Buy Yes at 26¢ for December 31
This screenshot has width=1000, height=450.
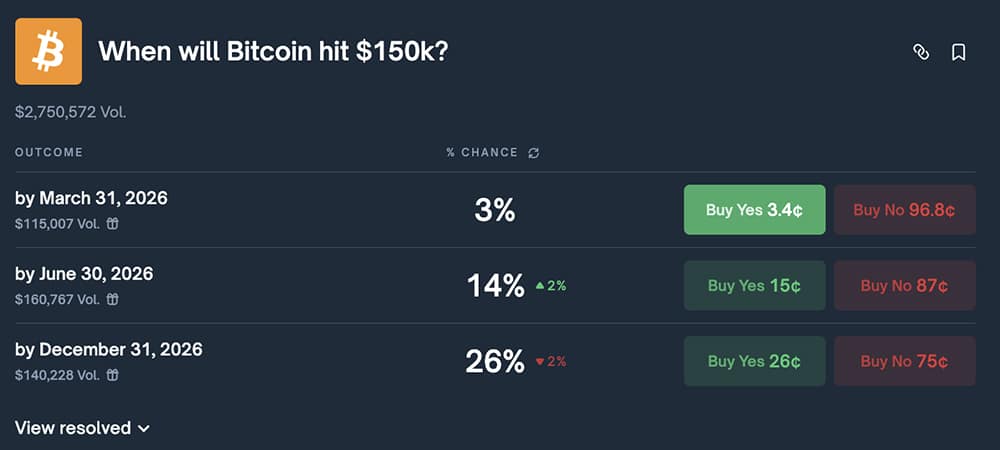point(754,361)
